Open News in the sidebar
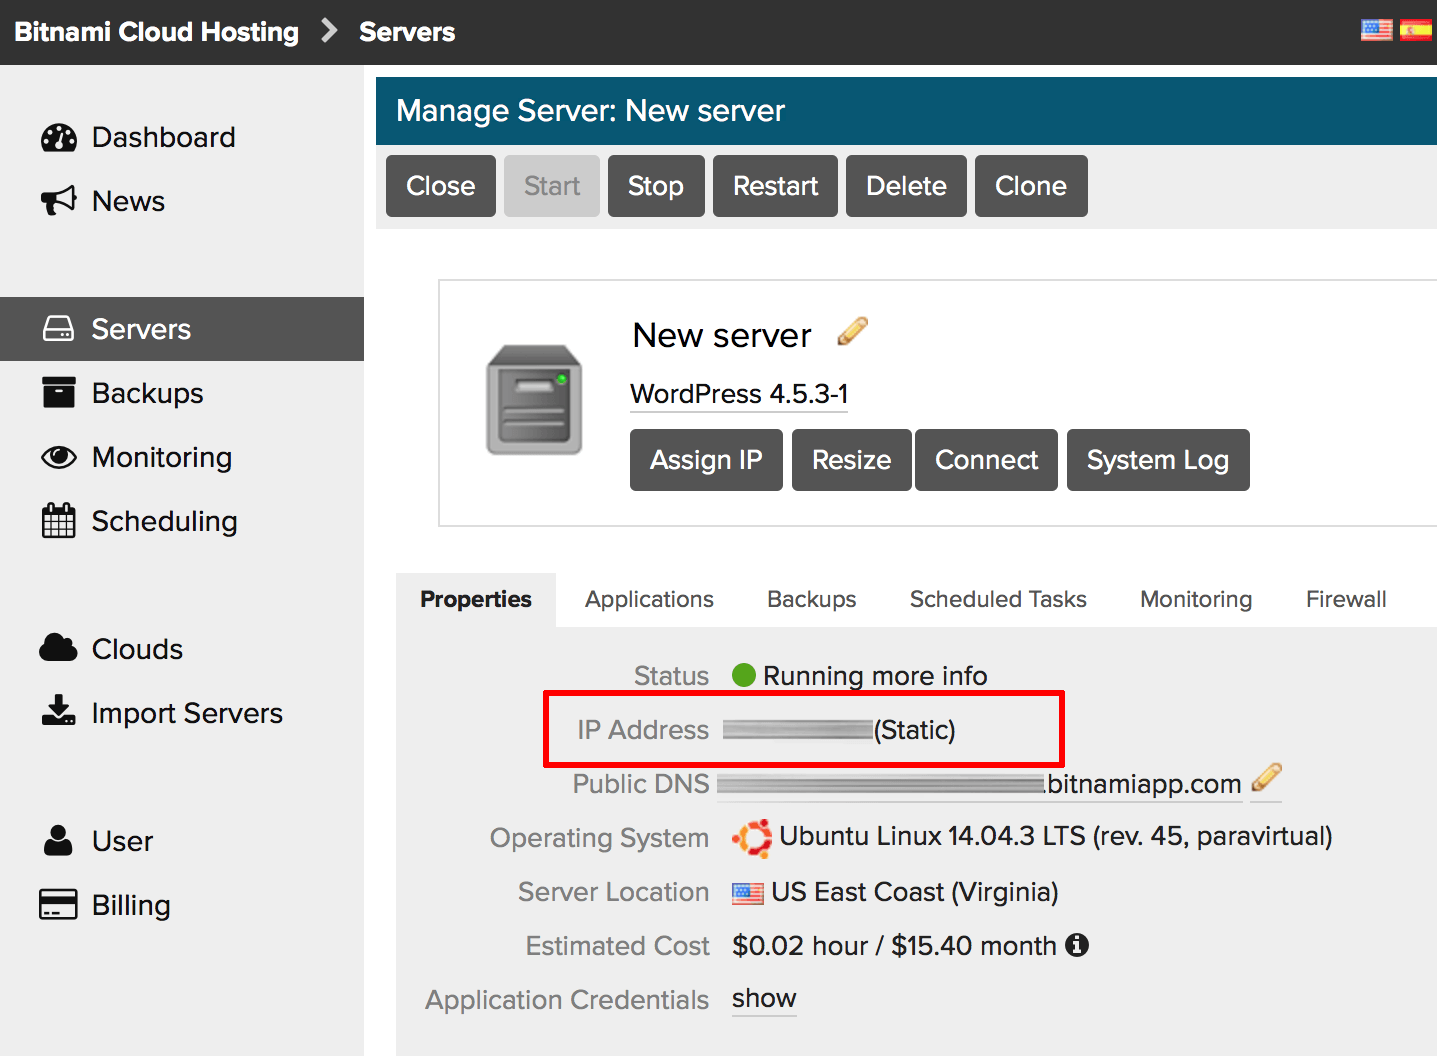Image resolution: width=1437 pixels, height=1056 pixels. pyautogui.click(x=182, y=201)
